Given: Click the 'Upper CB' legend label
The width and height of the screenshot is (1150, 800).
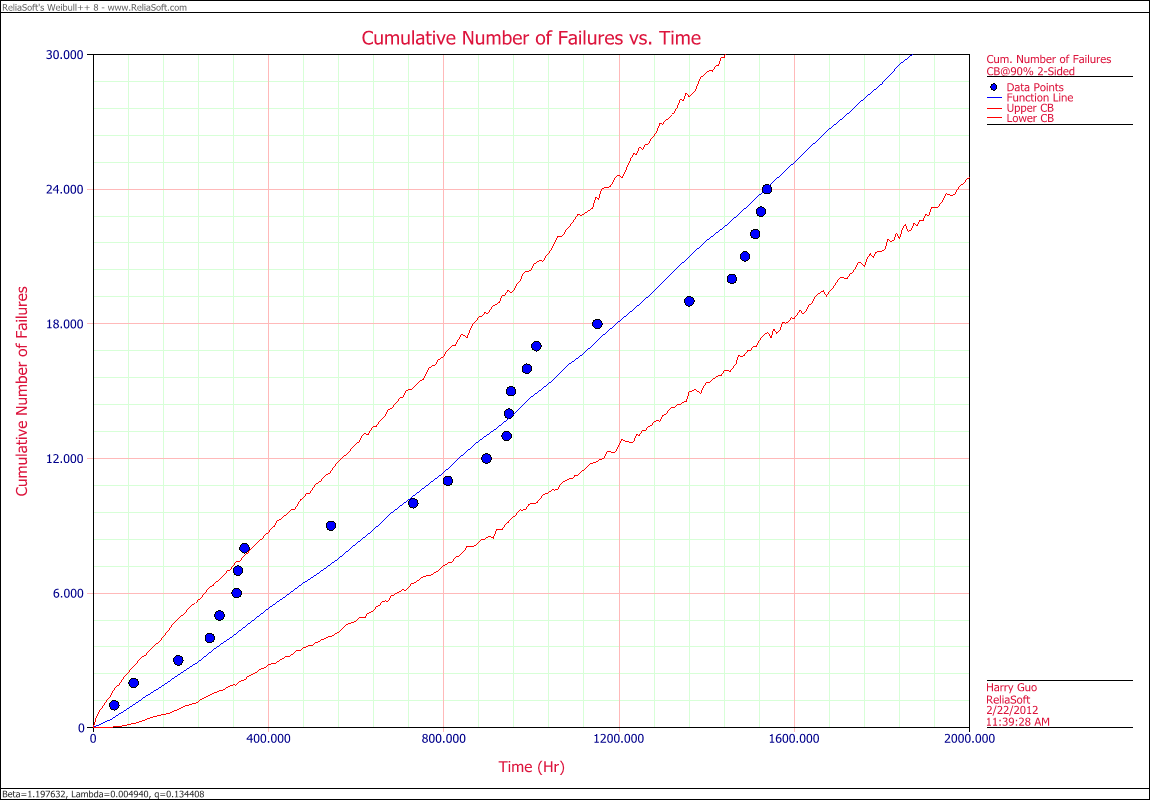Looking at the screenshot, I should tap(1030, 108).
